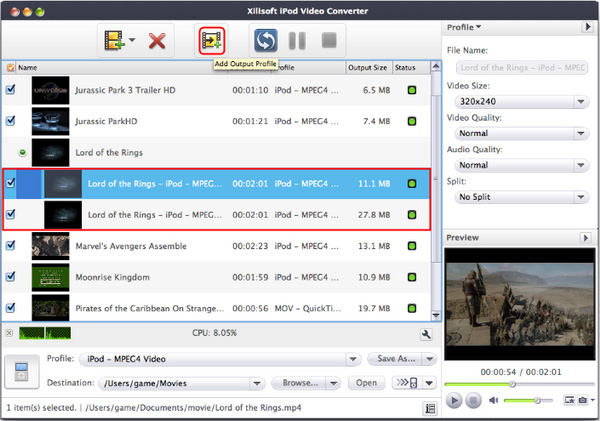Uncheck the Moonrise Kingdom checkbox
This screenshot has width=600, height=421.
[11, 276]
